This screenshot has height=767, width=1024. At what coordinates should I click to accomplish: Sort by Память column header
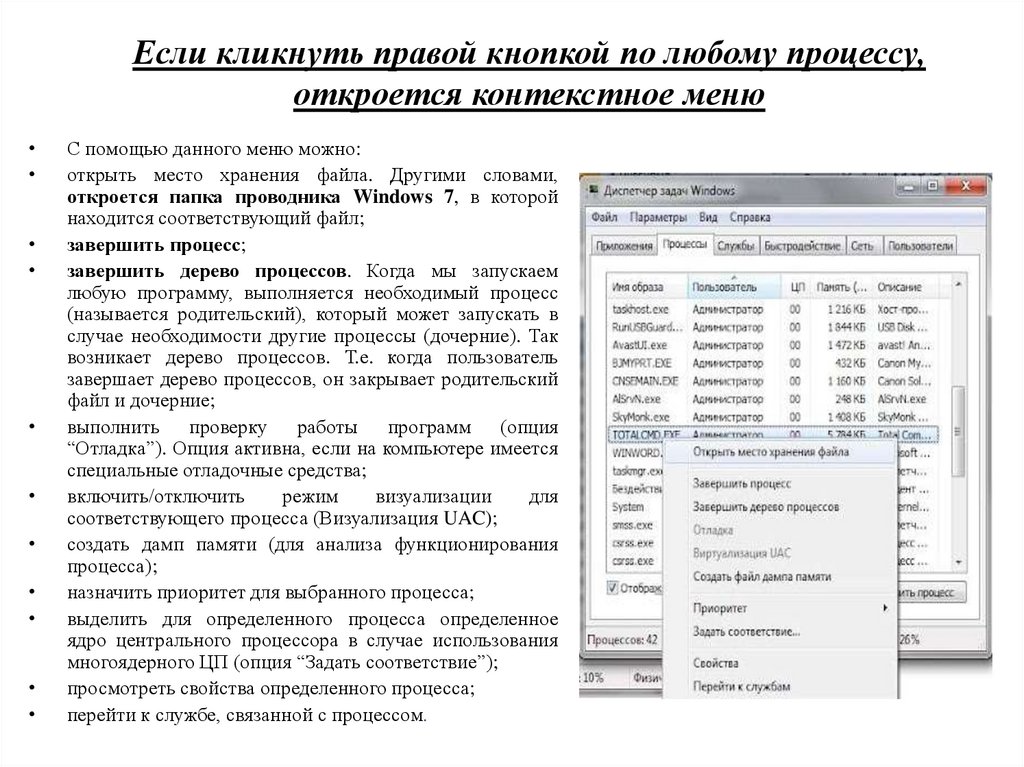pyautogui.click(x=842, y=287)
